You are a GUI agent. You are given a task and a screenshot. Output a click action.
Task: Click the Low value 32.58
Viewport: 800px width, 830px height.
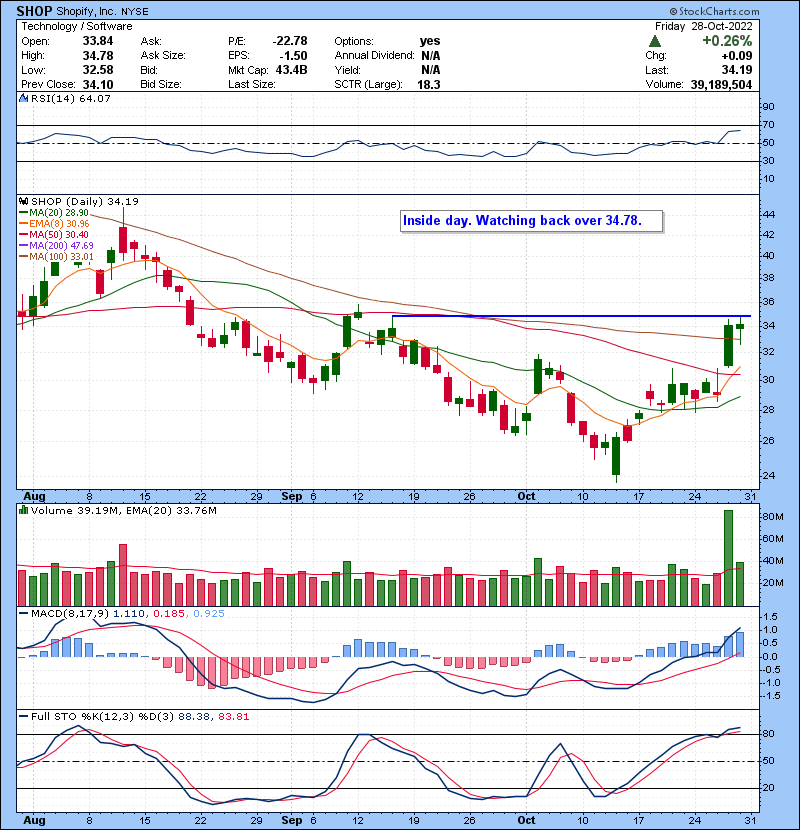point(98,70)
